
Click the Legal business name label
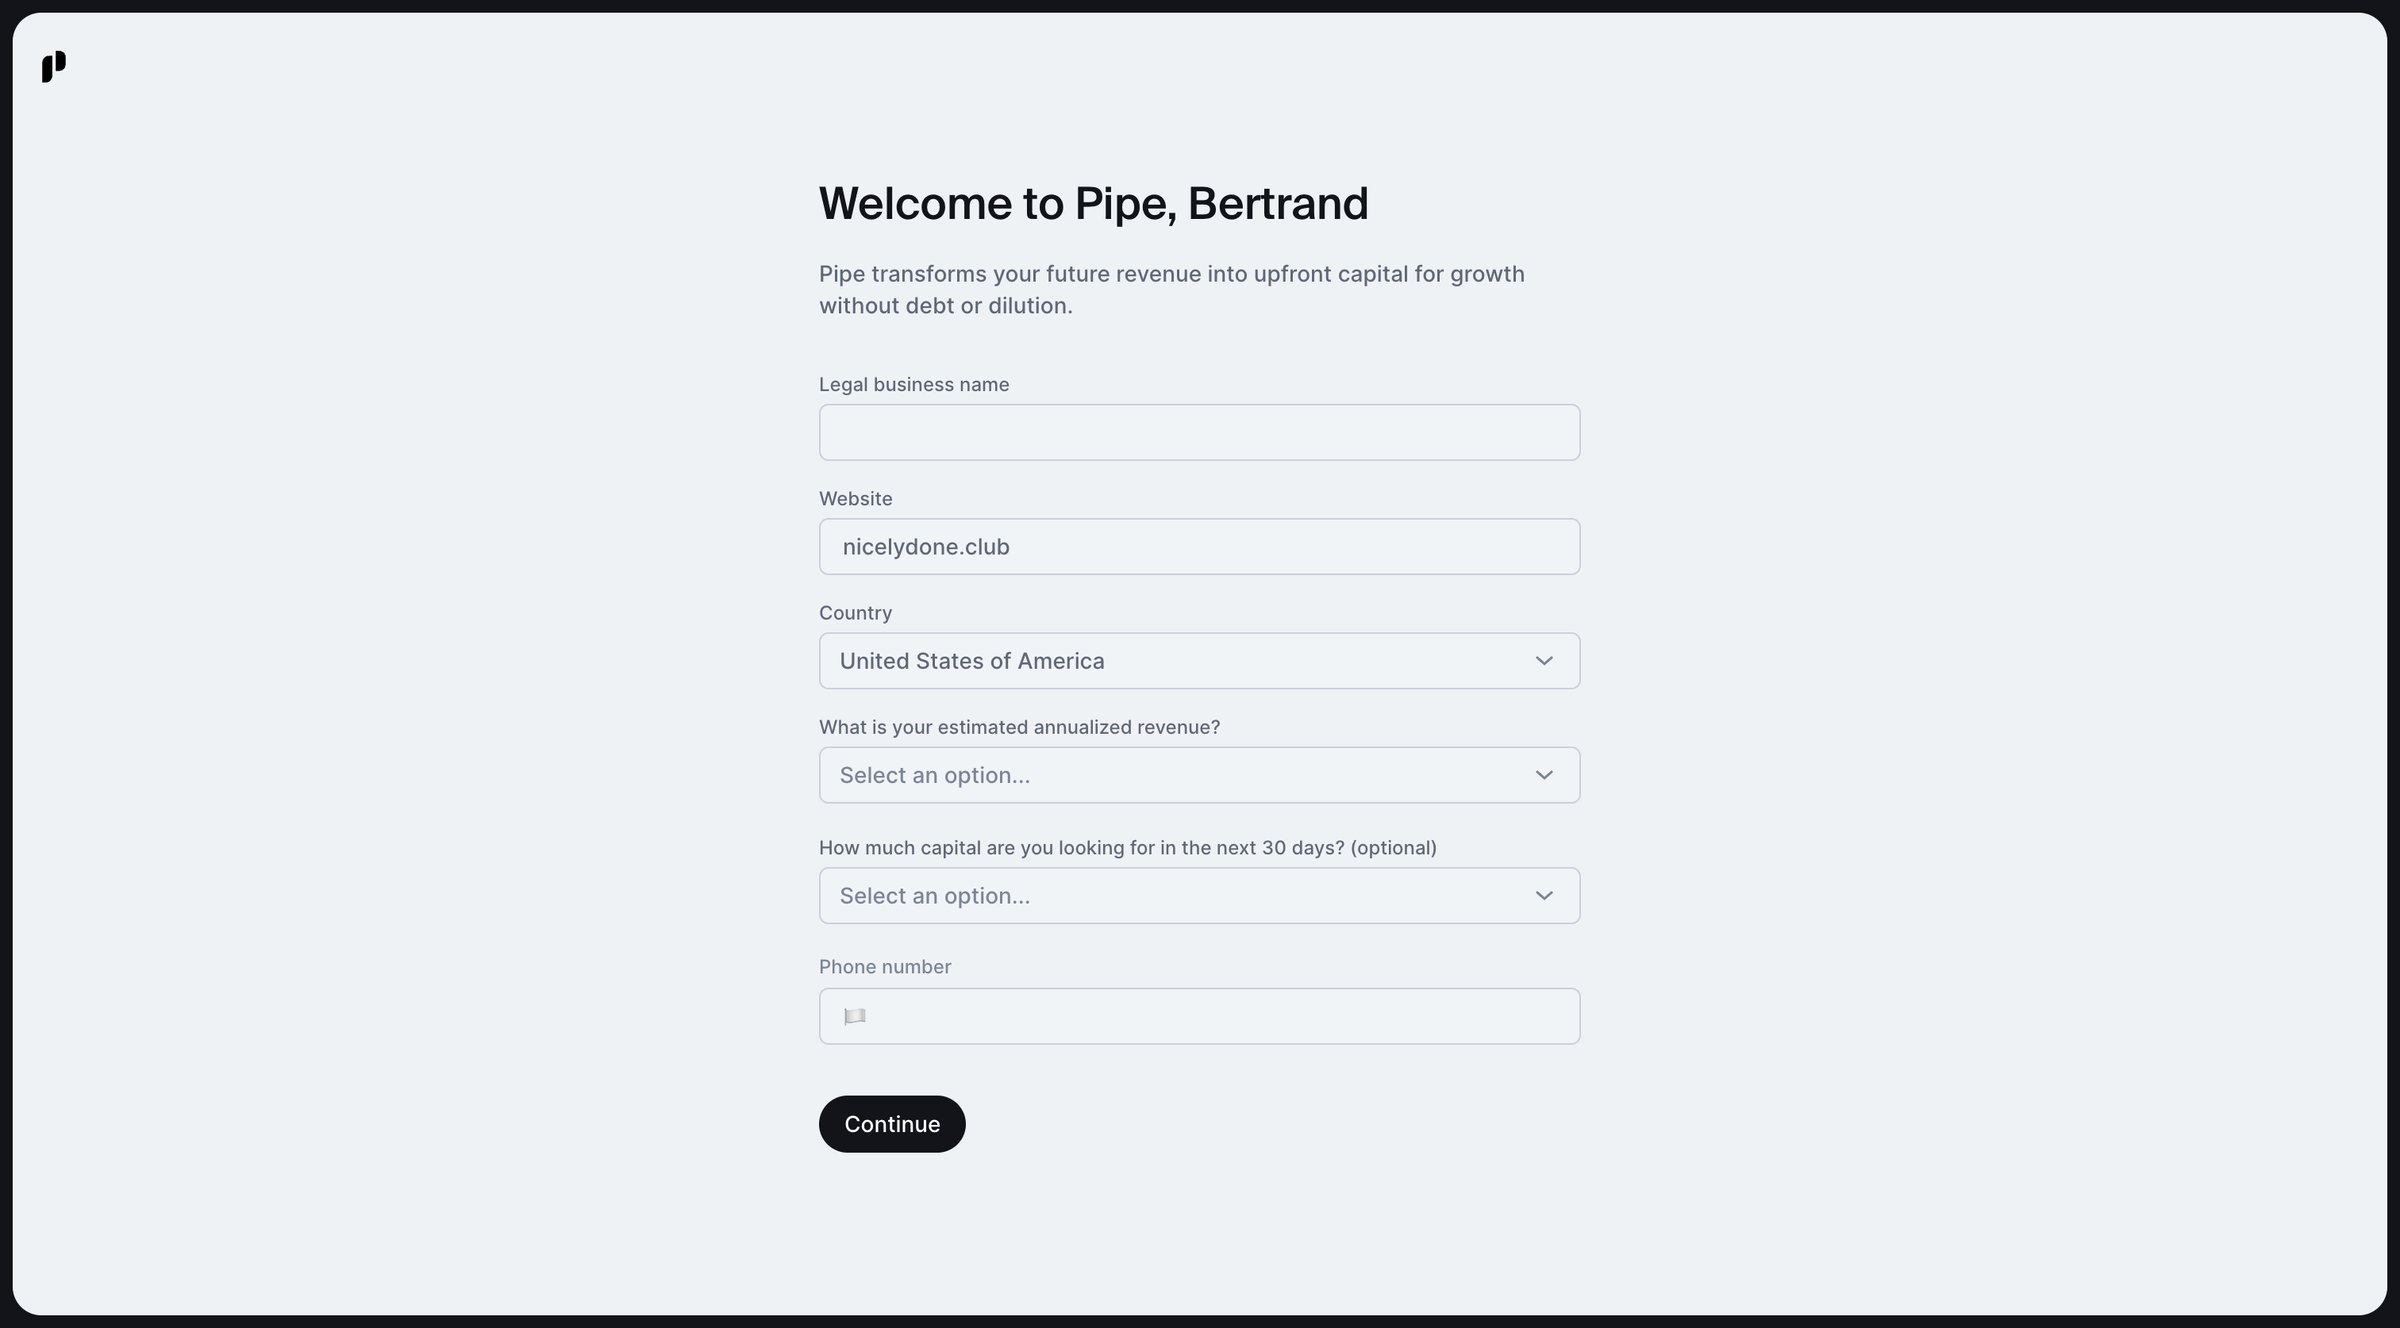tap(914, 384)
